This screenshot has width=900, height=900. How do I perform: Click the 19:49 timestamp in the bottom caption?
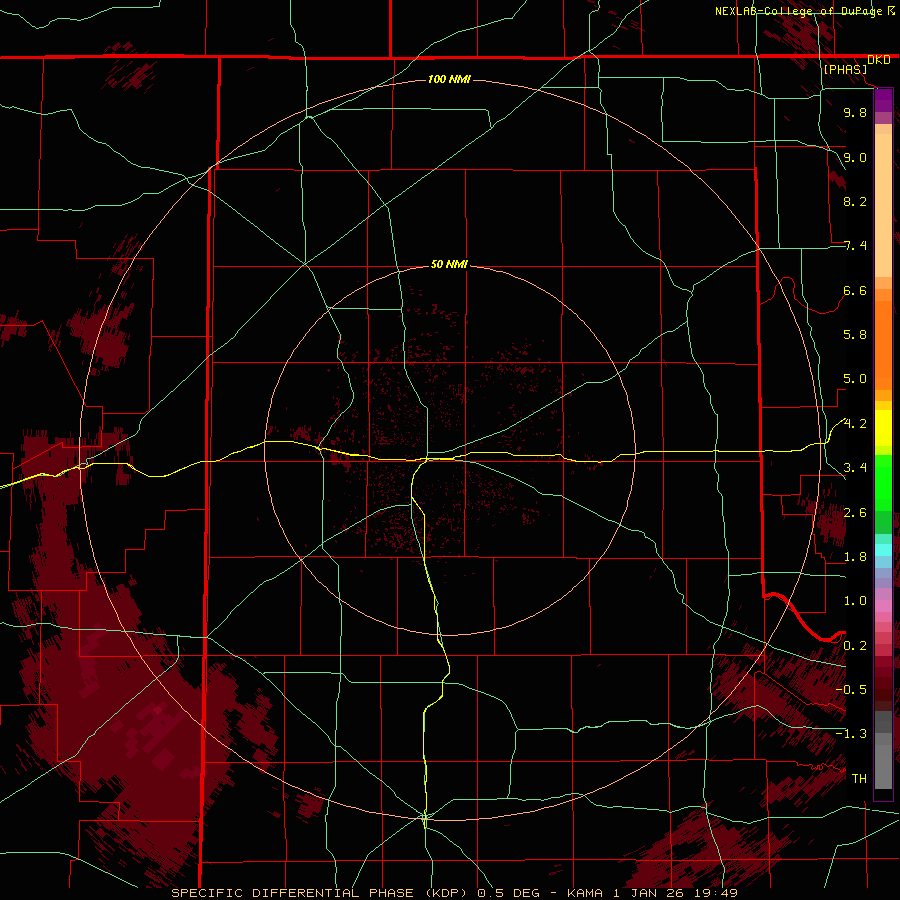click(x=717, y=893)
